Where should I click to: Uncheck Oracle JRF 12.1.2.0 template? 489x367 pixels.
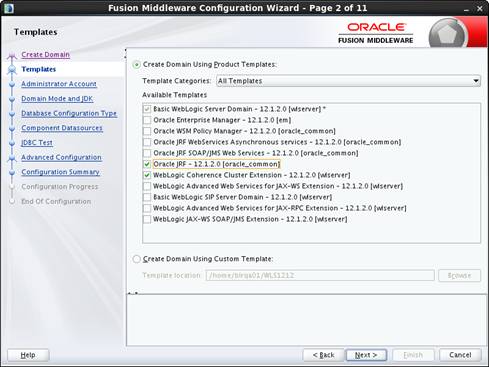[x=147, y=164]
